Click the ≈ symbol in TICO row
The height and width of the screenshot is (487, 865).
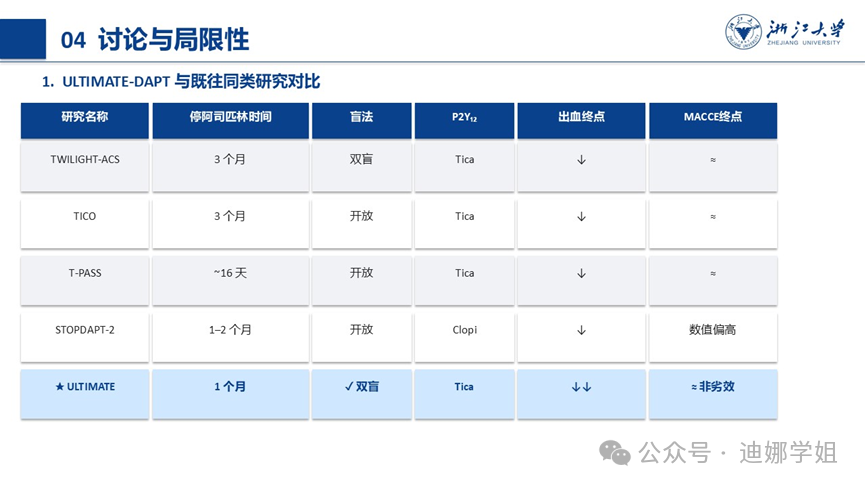tap(713, 217)
